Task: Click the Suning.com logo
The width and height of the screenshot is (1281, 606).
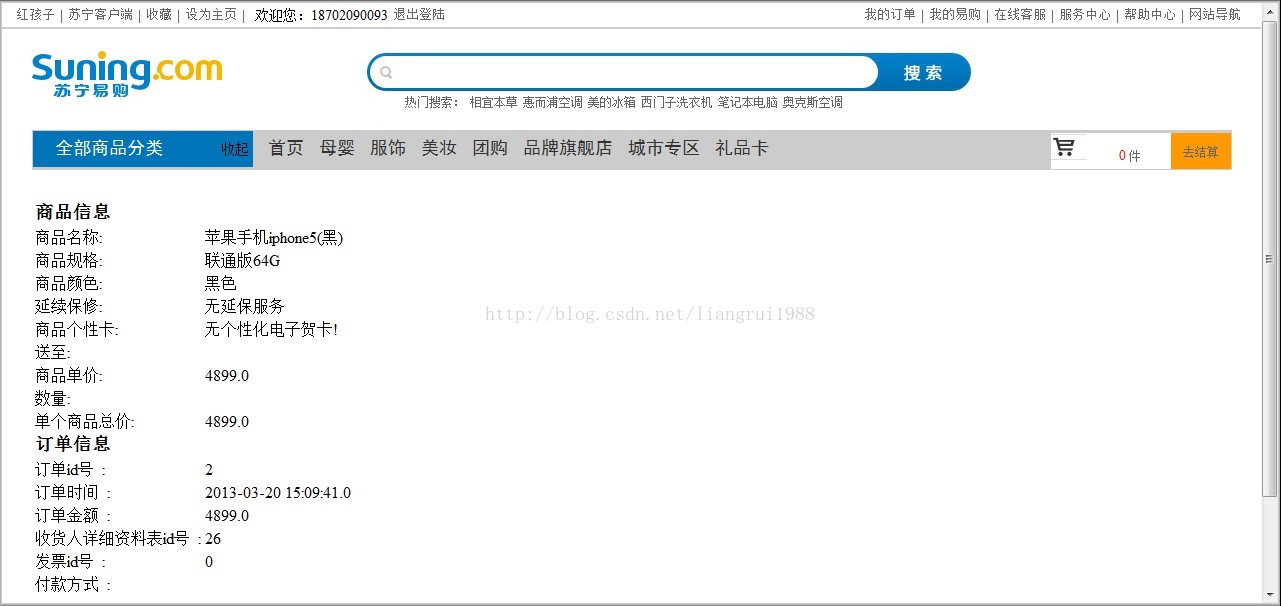Action: pos(127,75)
